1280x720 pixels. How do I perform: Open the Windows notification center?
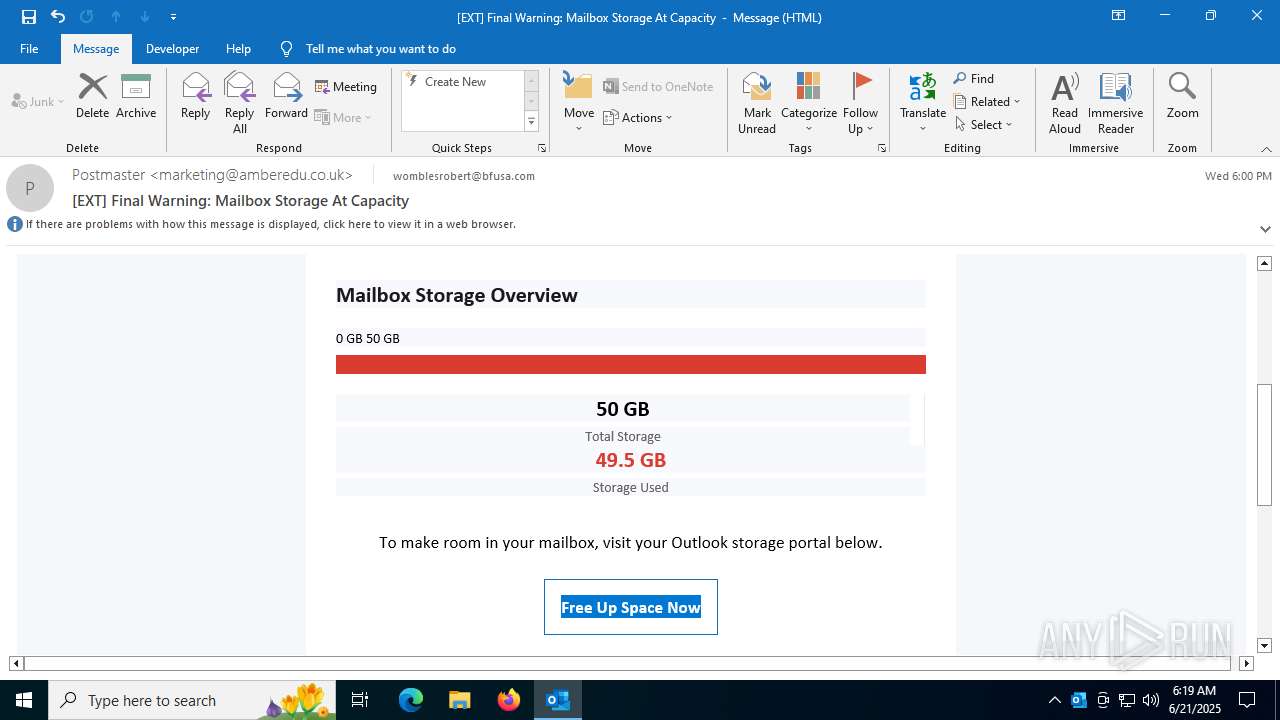pos(1247,700)
